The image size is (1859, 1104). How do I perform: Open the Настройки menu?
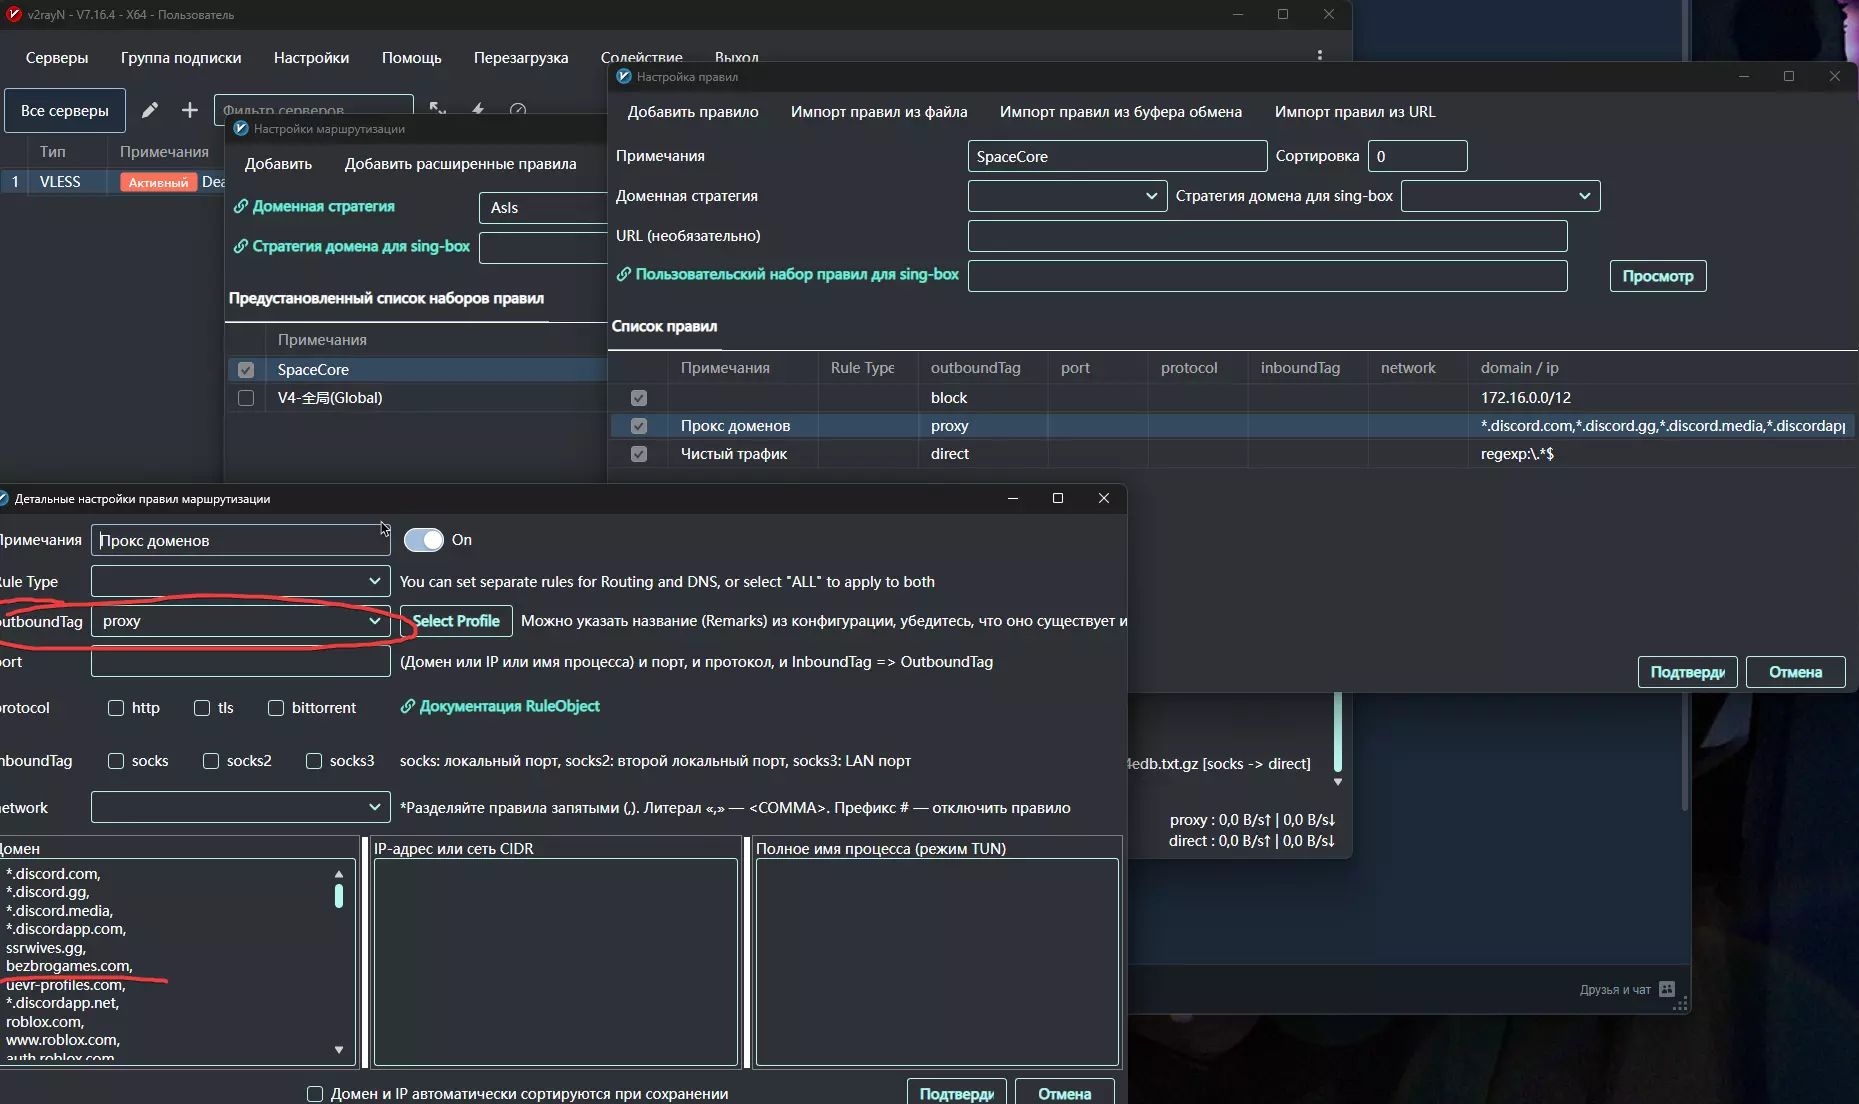[311, 58]
